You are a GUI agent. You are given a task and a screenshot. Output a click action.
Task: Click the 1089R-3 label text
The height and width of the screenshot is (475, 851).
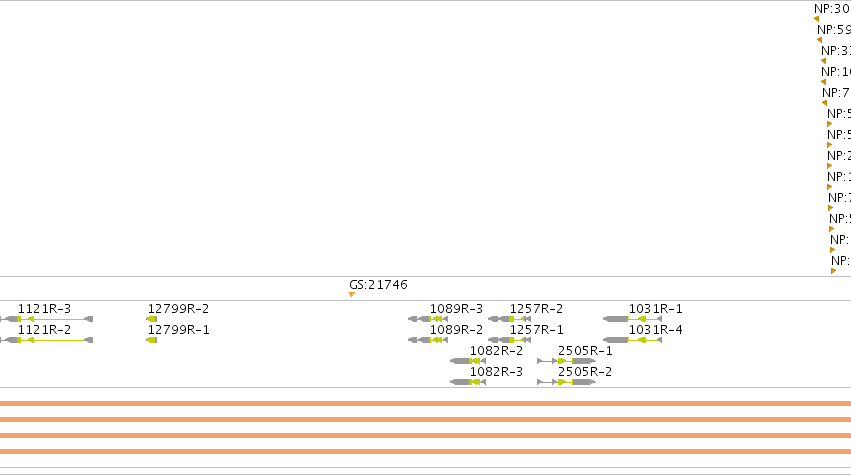[x=456, y=309]
